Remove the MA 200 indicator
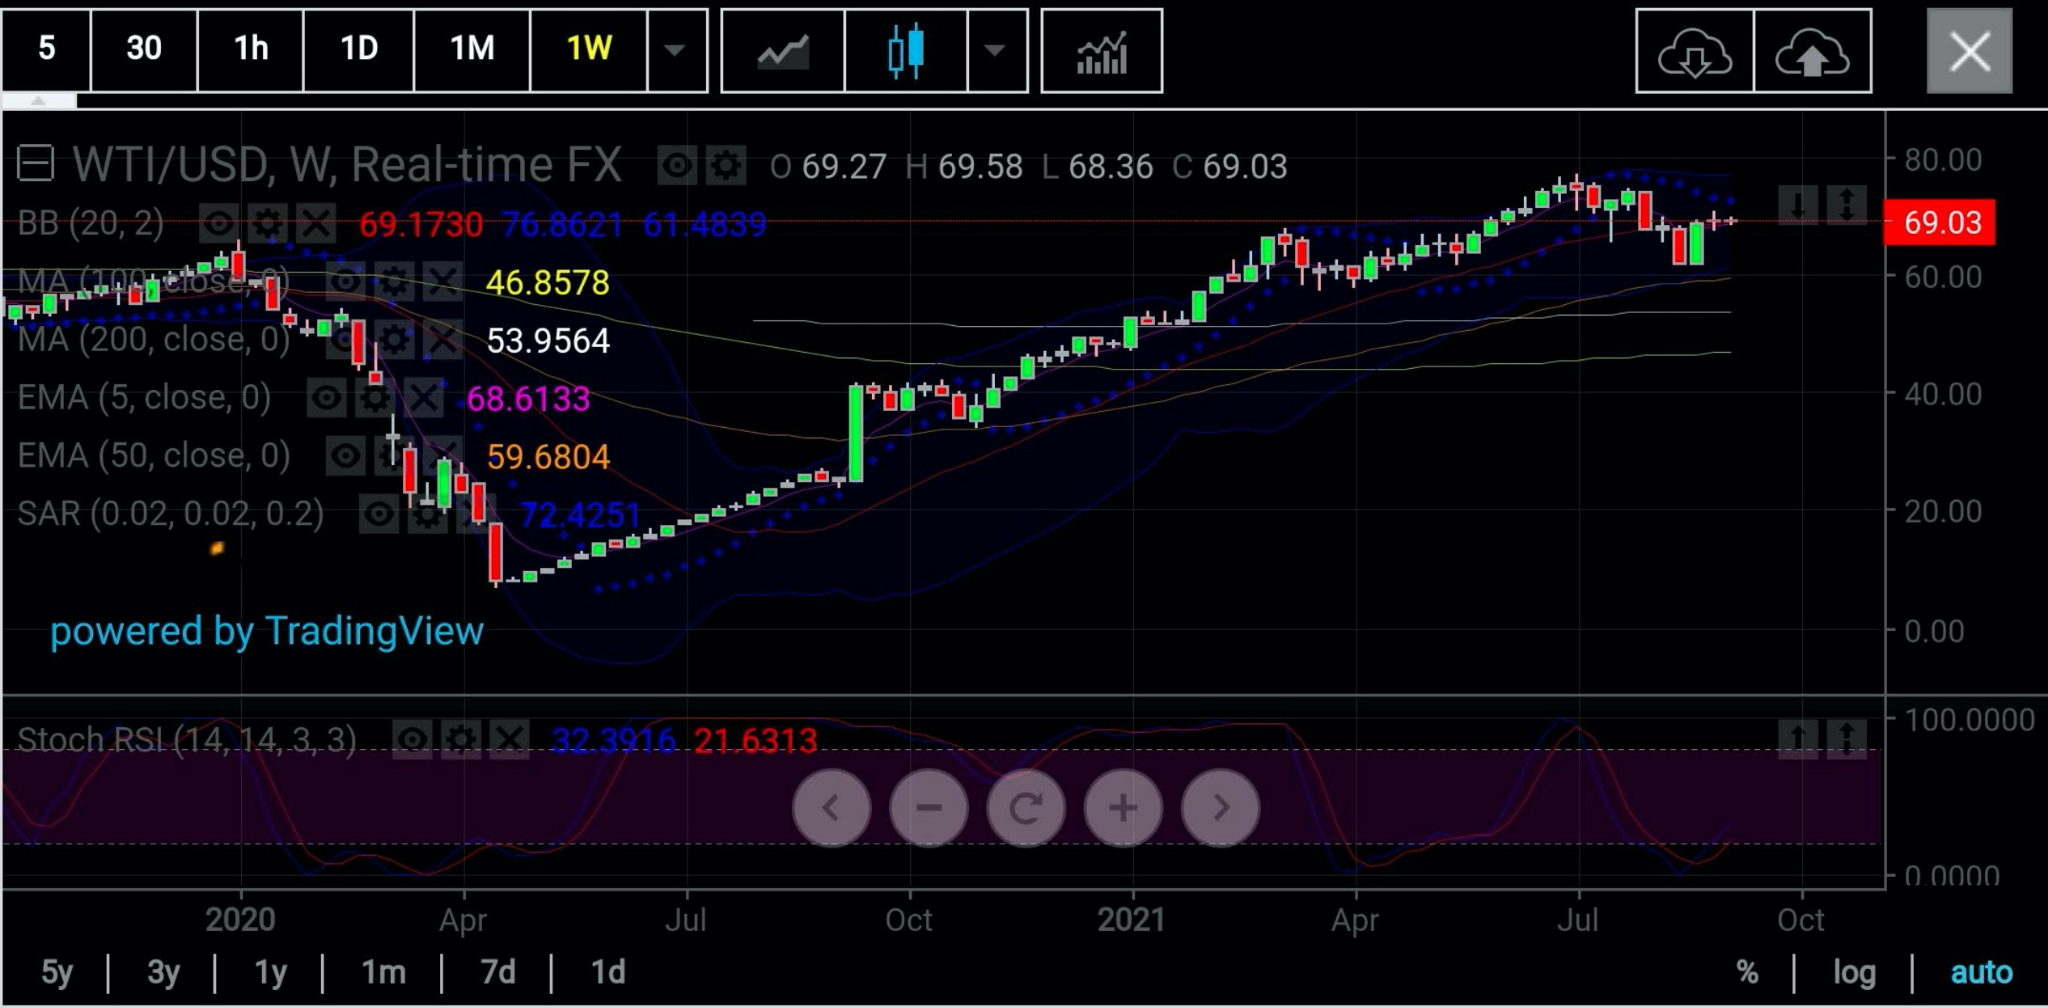 (x=443, y=341)
